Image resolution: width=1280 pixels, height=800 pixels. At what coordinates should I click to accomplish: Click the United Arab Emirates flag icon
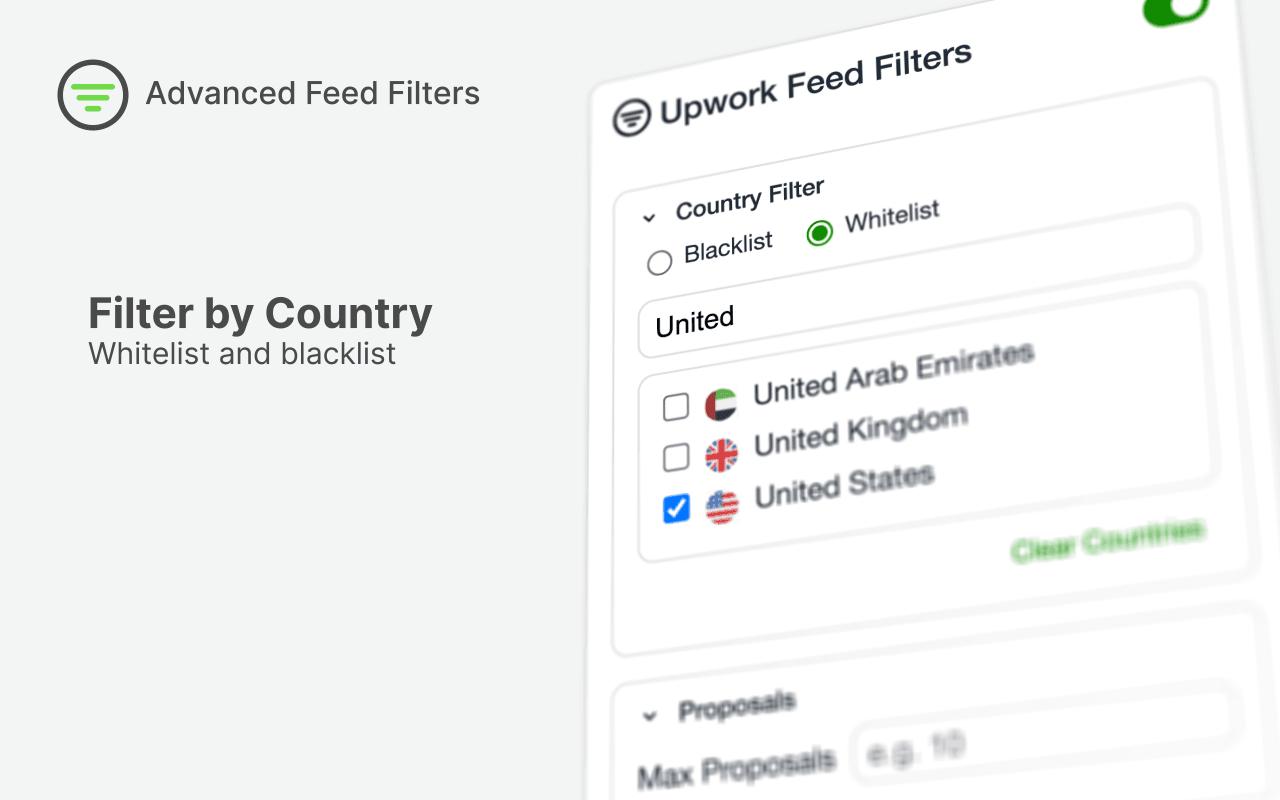tap(720, 404)
